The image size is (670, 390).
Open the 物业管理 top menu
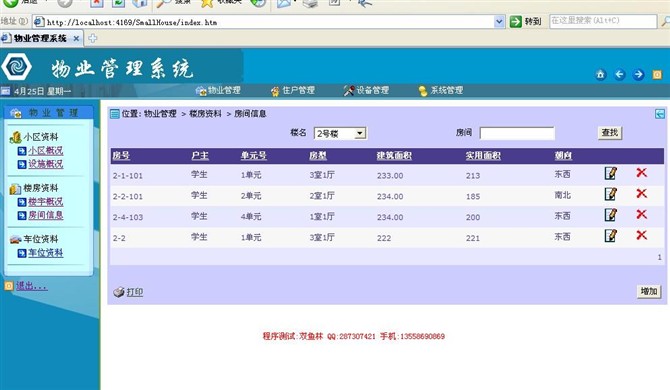218,90
